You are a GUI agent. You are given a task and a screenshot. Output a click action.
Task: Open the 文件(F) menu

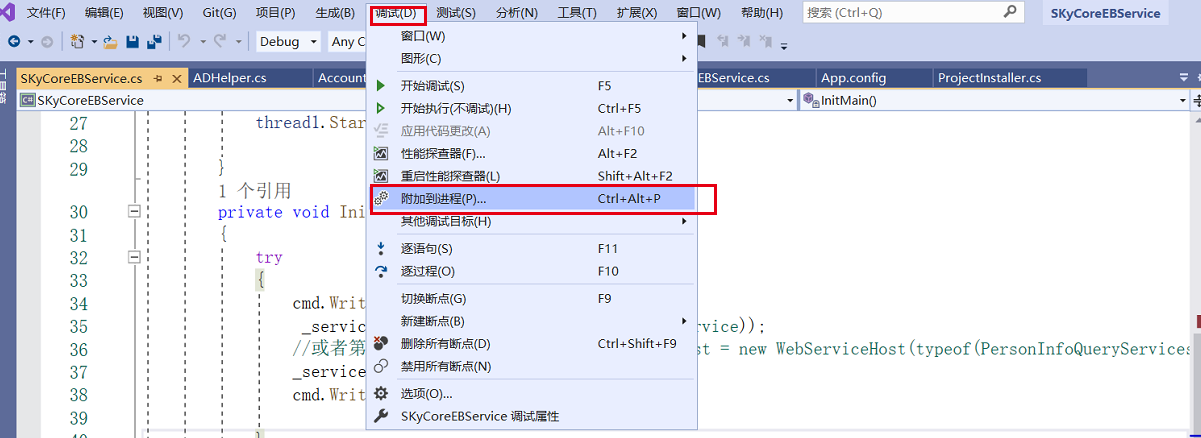pyautogui.click(x=45, y=13)
